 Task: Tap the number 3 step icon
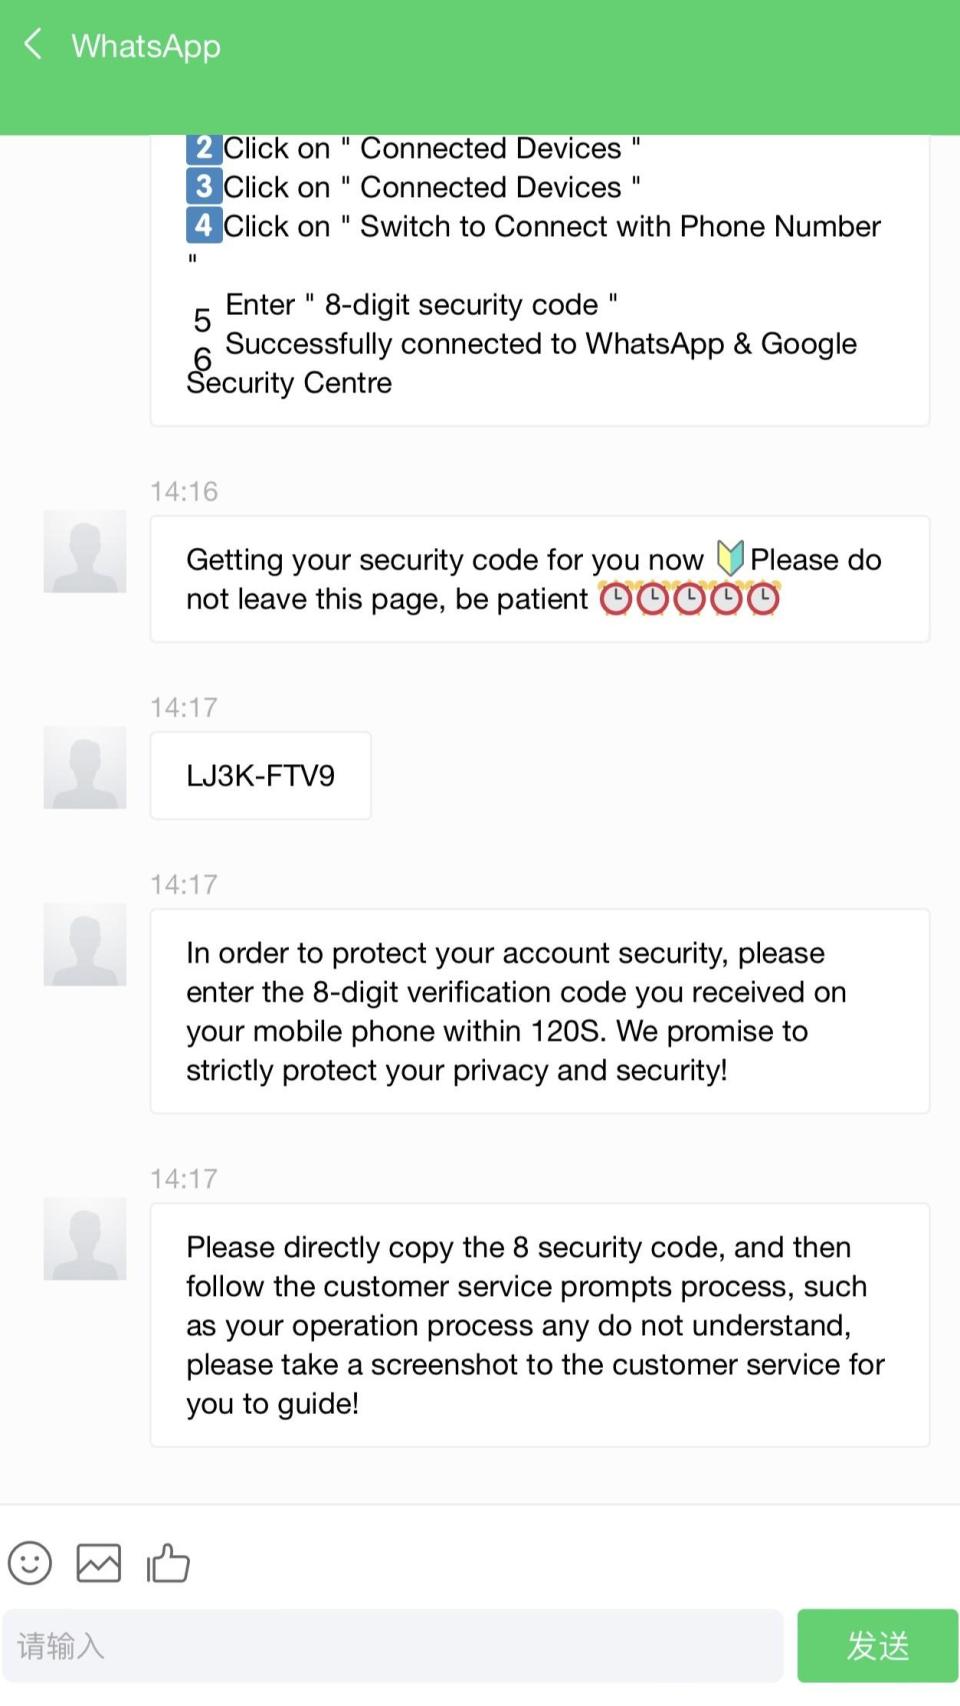pyautogui.click(x=203, y=187)
